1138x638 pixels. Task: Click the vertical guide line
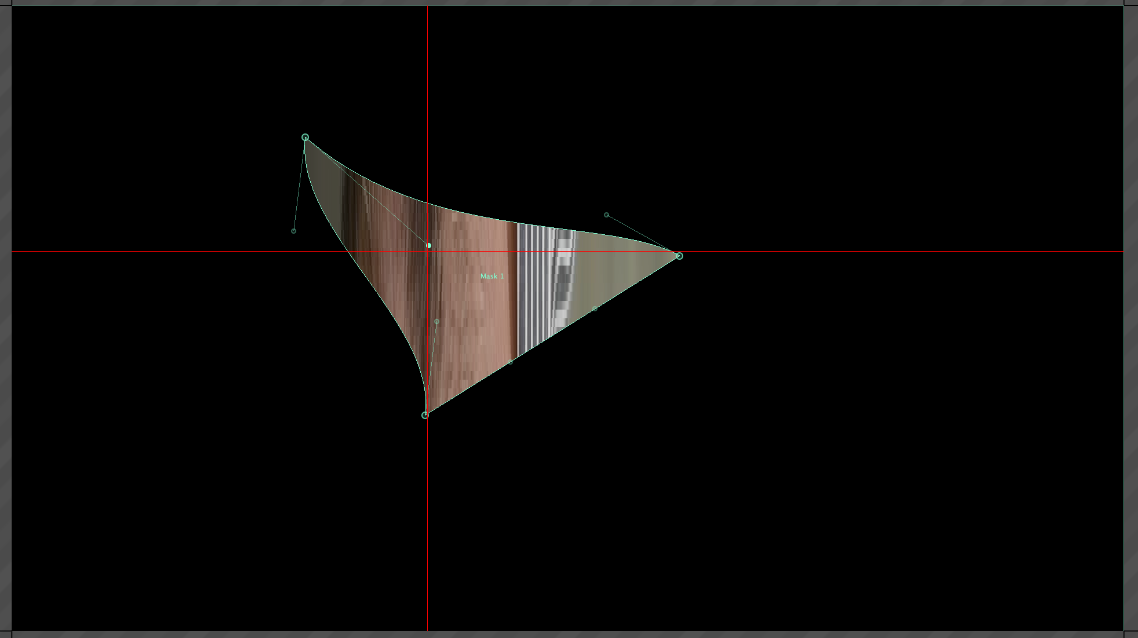[x=428, y=520]
